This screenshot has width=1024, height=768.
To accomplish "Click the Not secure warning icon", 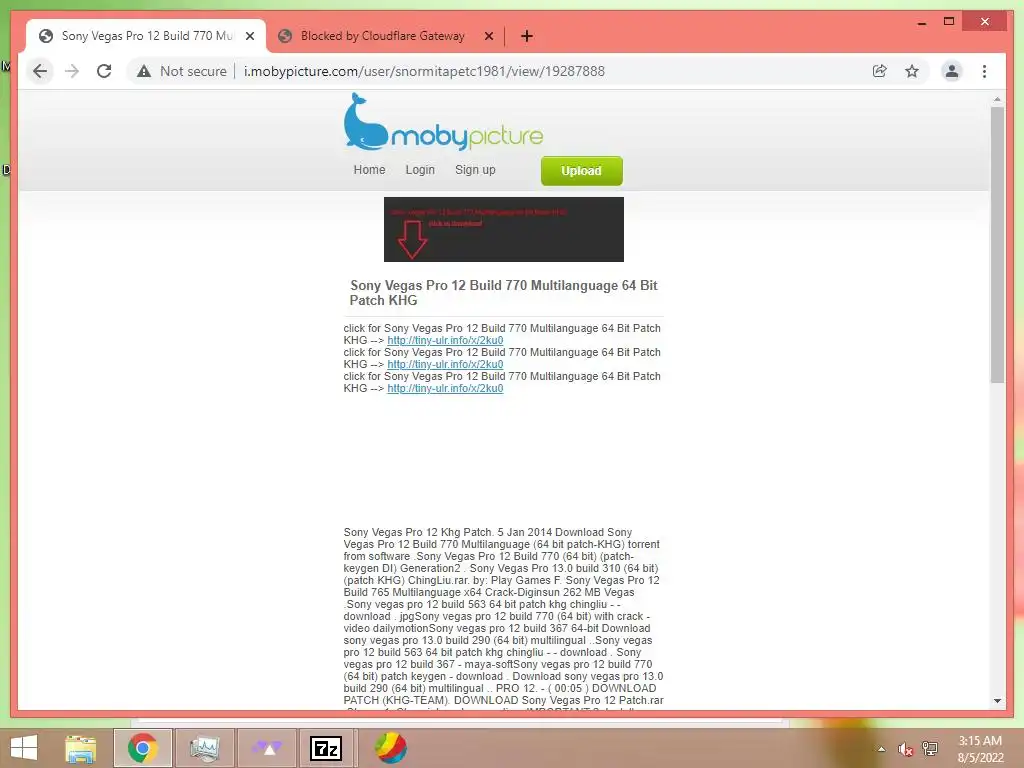I will [x=144, y=71].
